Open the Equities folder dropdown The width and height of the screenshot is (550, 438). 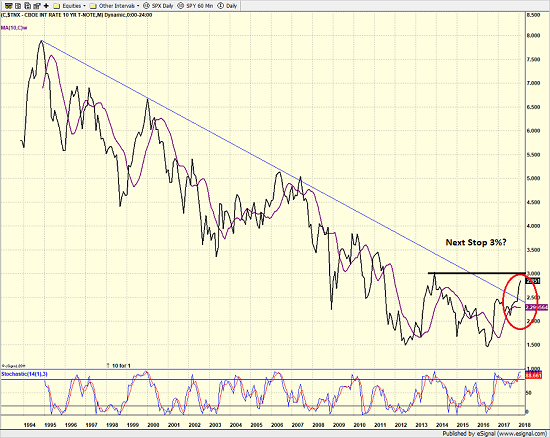pos(69,6)
